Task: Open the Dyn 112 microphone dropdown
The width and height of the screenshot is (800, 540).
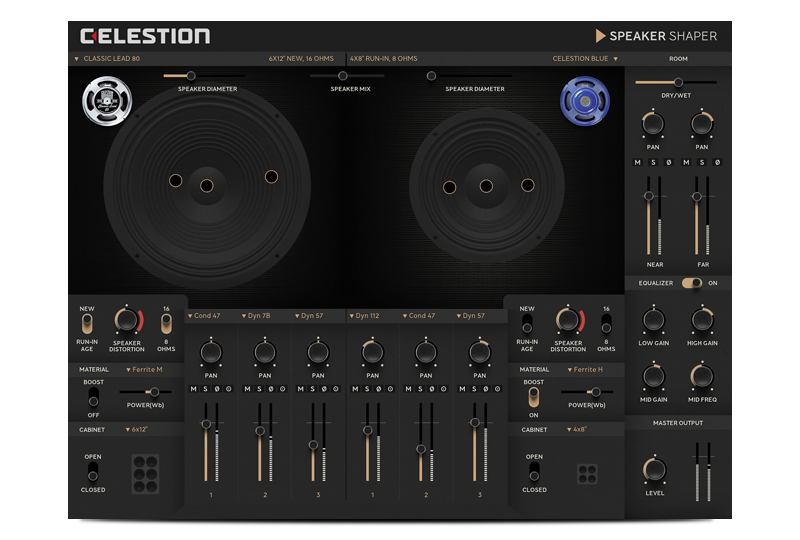Action: (x=364, y=316)
